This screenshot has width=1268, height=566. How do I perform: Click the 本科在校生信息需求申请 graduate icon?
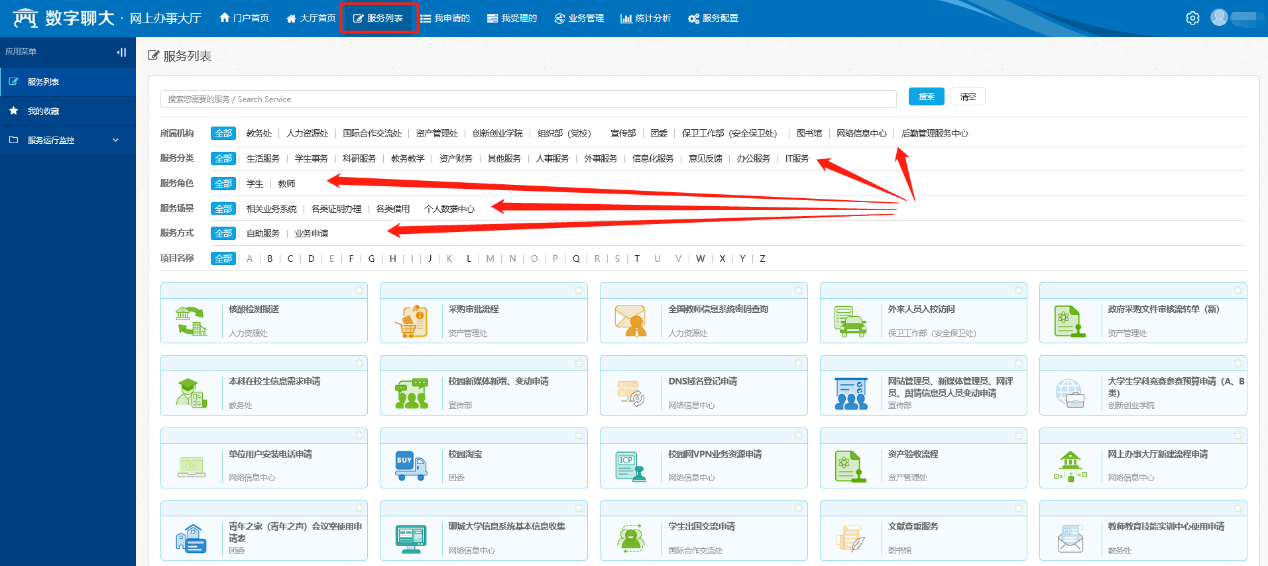[191, 393]
